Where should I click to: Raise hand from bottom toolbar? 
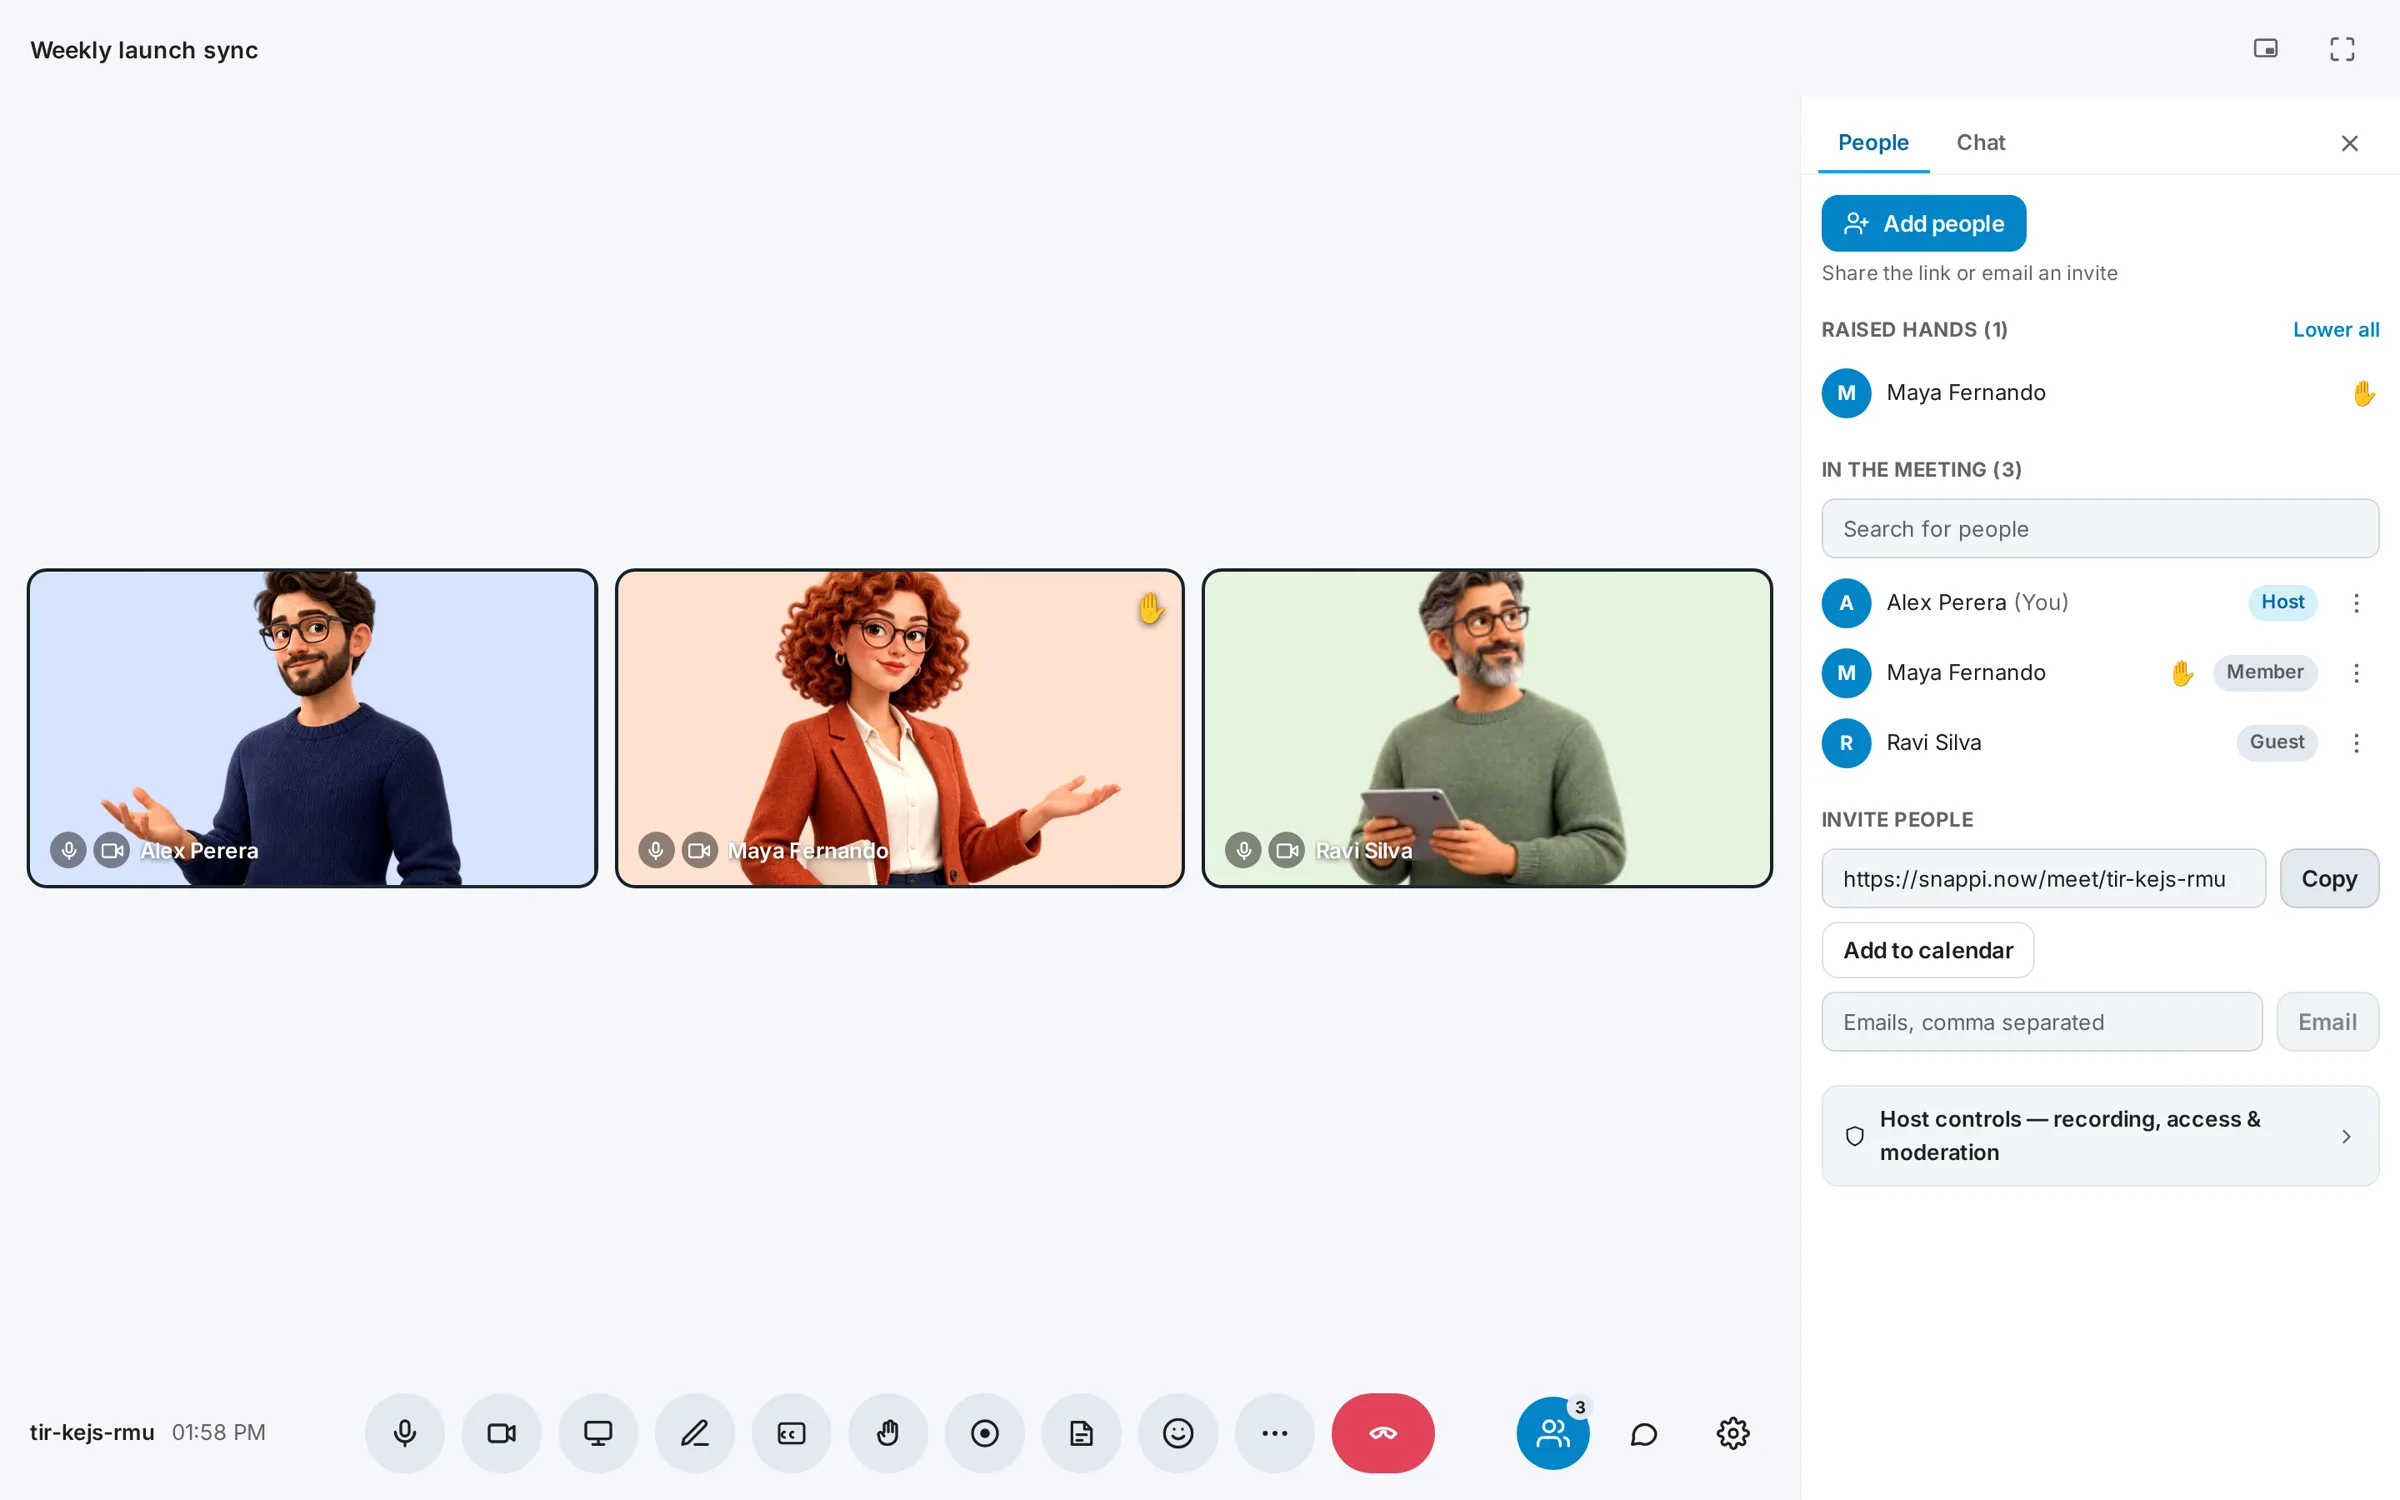(888, 1433)
